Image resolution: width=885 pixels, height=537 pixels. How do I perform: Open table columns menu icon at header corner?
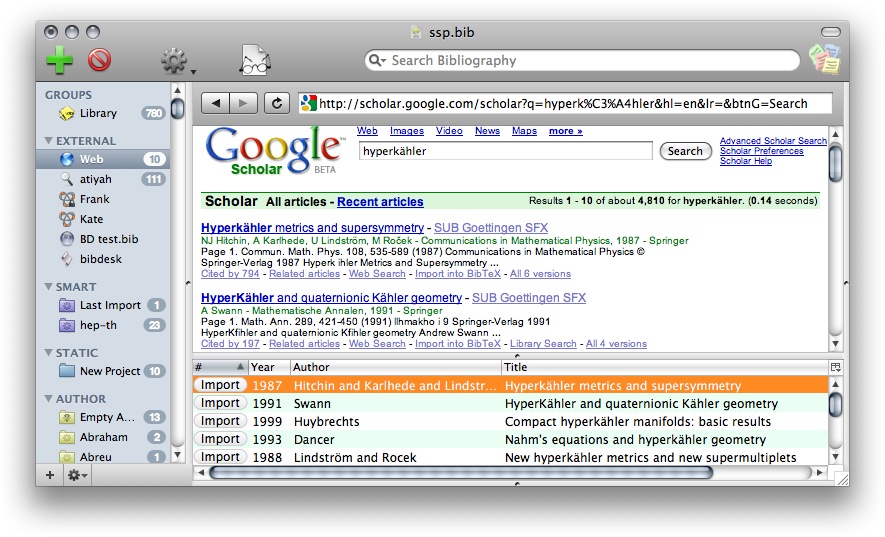pos(835,367)
